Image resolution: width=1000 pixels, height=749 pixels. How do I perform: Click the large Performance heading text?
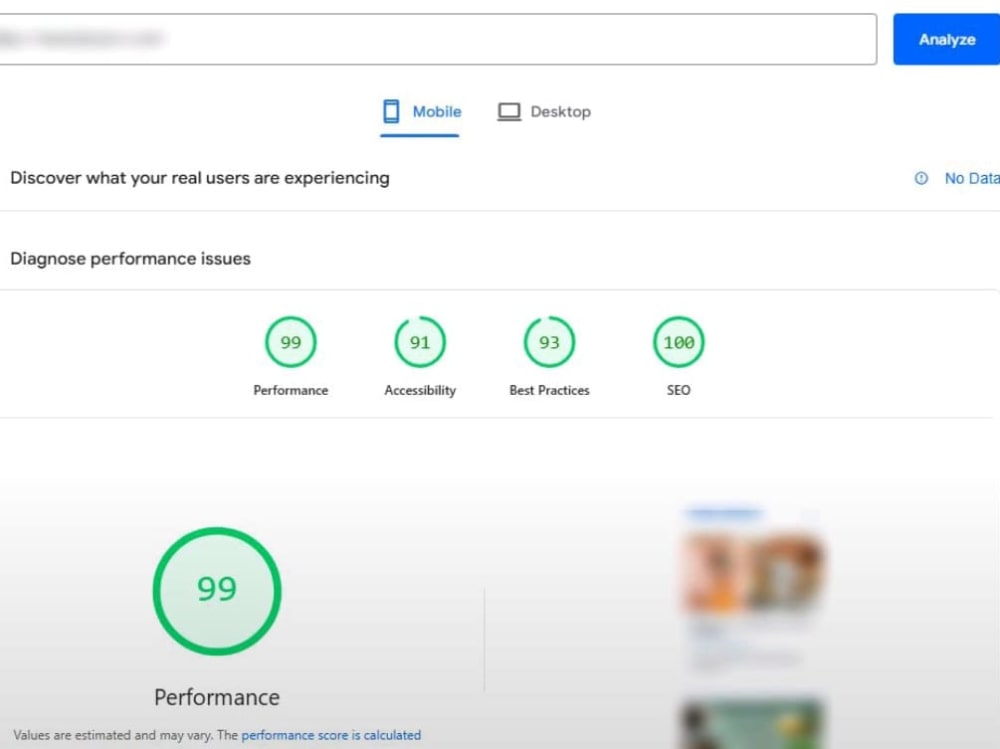click(217, 697)
